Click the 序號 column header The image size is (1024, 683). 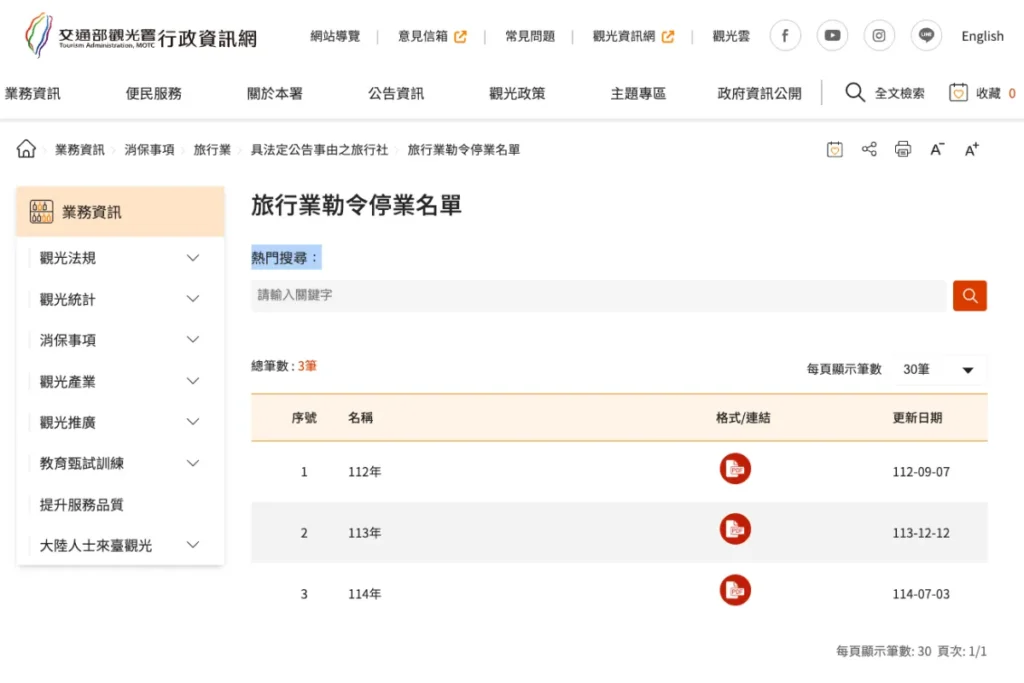click(x=304, y=417)
